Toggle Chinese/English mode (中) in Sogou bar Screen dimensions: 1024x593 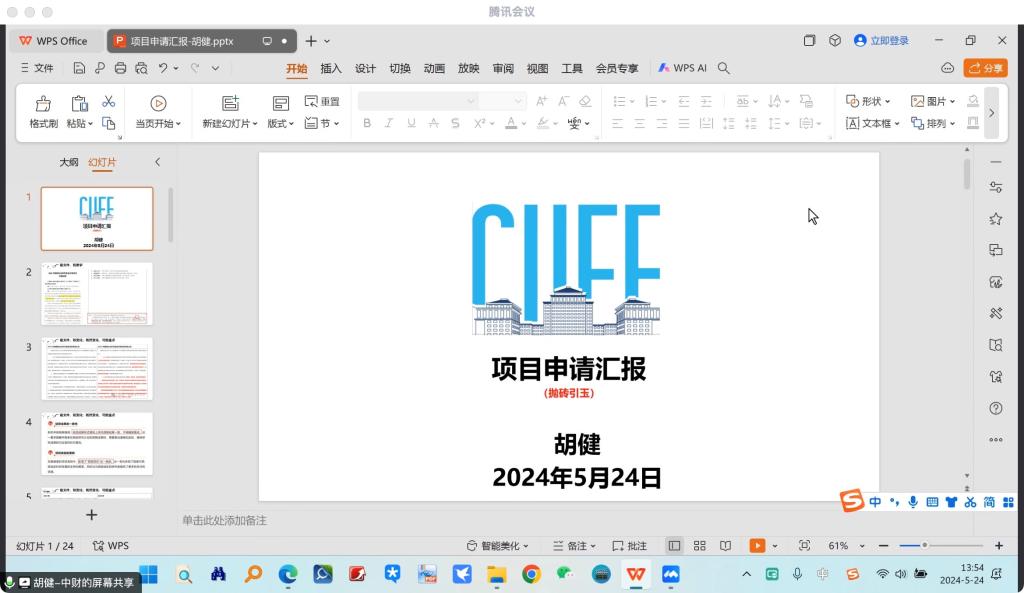pyautogui.click(x=875, y=502)
